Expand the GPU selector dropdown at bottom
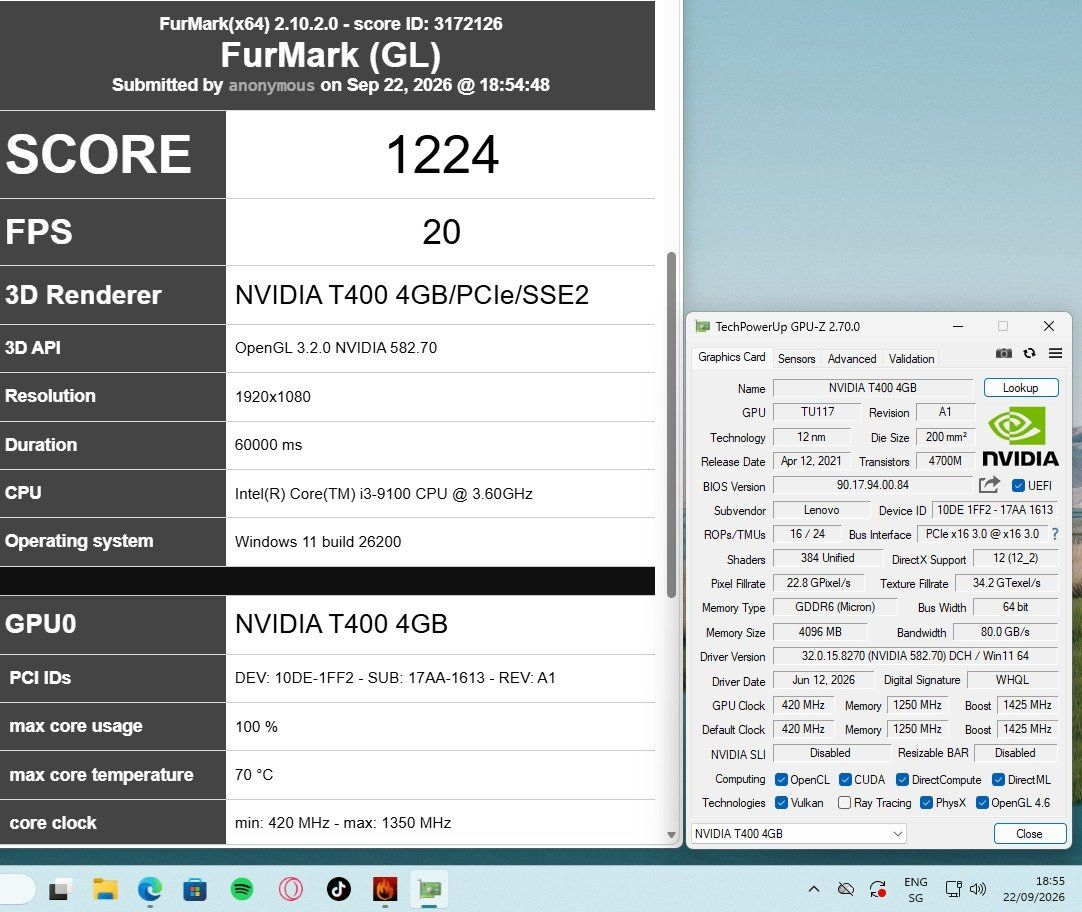This screenshot has height=912, width=1082. (x=798, y=833)
